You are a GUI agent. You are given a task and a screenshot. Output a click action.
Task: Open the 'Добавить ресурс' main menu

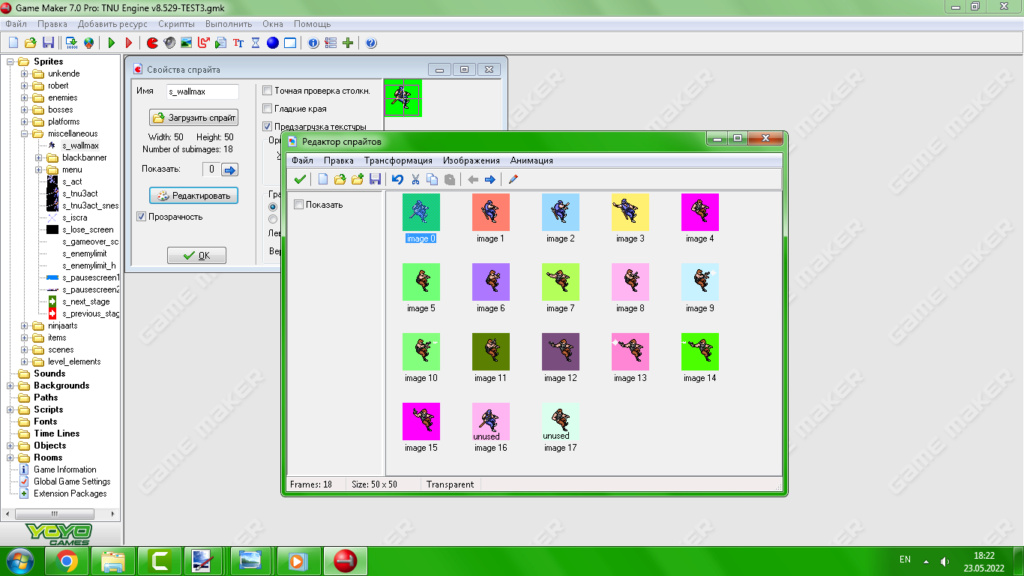coord(112,24)
